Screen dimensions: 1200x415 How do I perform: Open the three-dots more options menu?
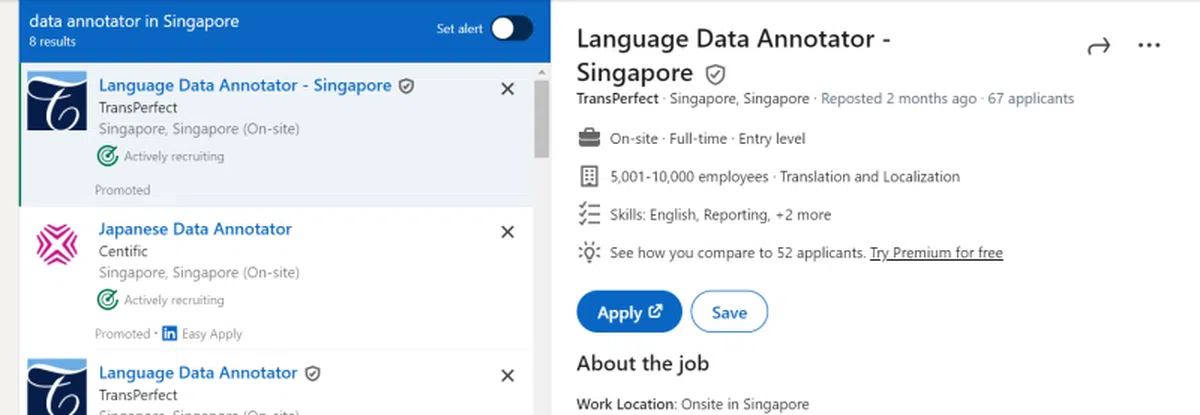pyautogui.click(x=1149, y=46)
